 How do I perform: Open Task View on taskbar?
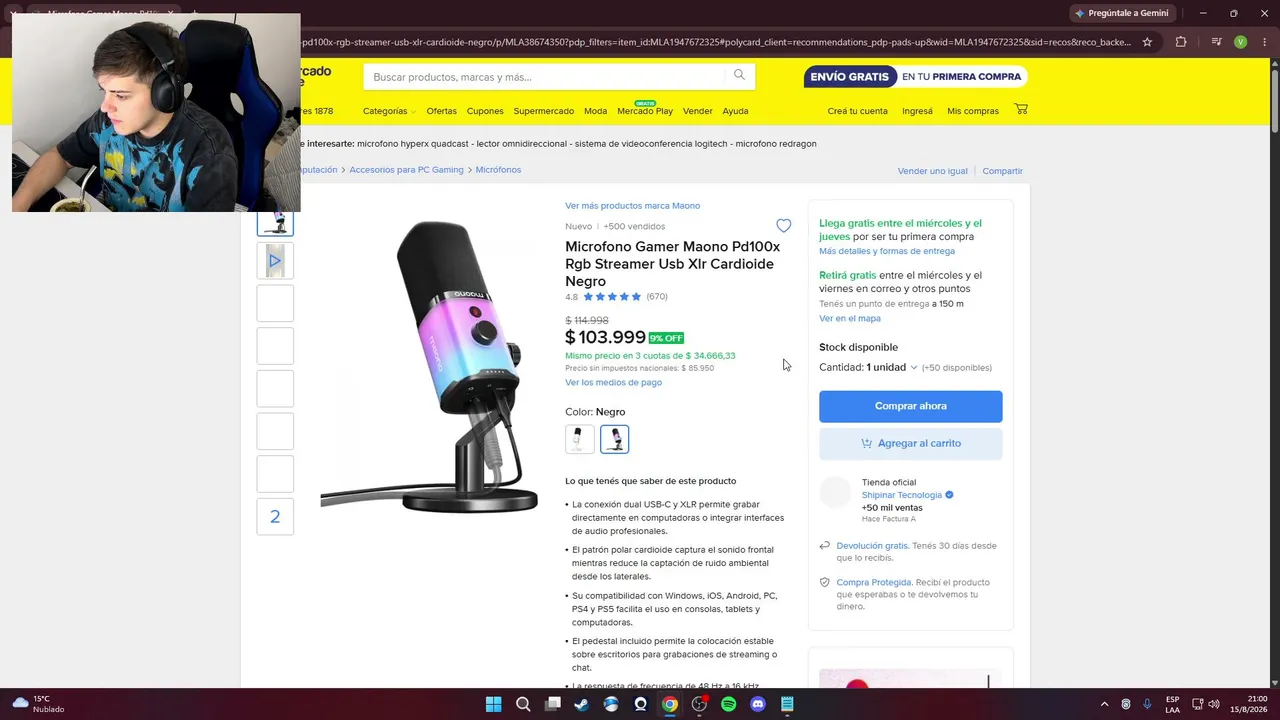pyautogui.click(x=552, y=704)
